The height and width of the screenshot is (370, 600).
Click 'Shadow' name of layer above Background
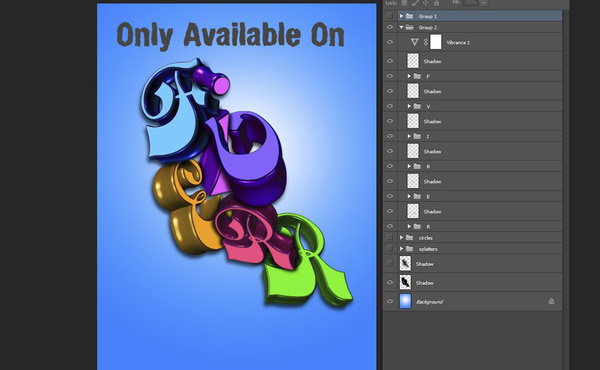pos(425,283)
